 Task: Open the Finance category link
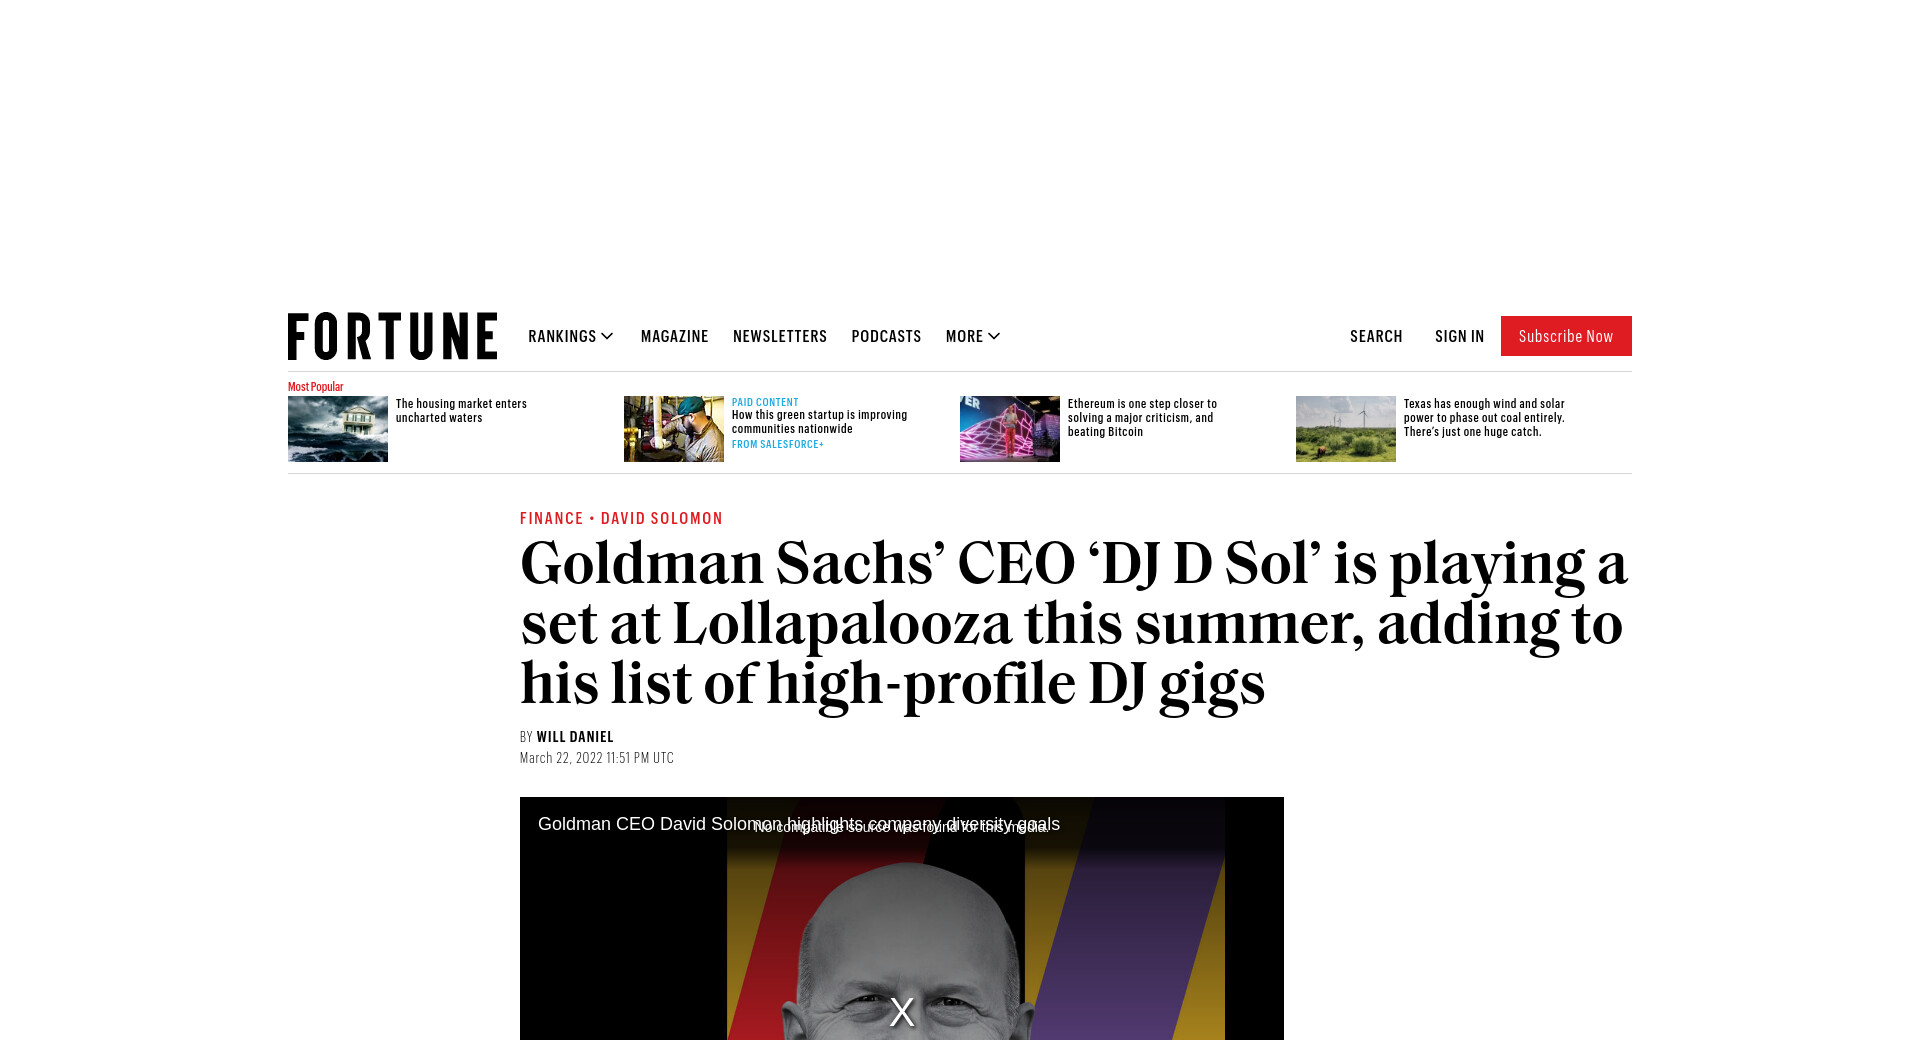click(551, 518)
